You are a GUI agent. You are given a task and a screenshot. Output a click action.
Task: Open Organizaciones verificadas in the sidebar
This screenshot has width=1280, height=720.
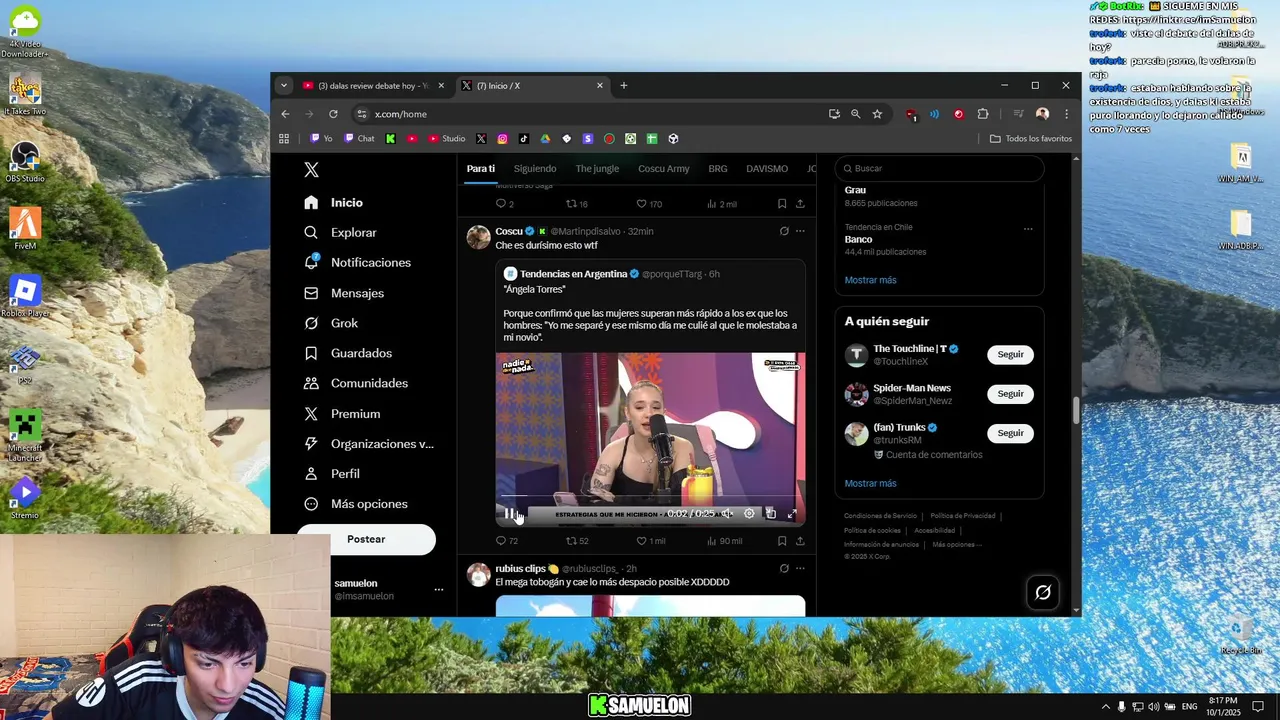tap(369, 443)
